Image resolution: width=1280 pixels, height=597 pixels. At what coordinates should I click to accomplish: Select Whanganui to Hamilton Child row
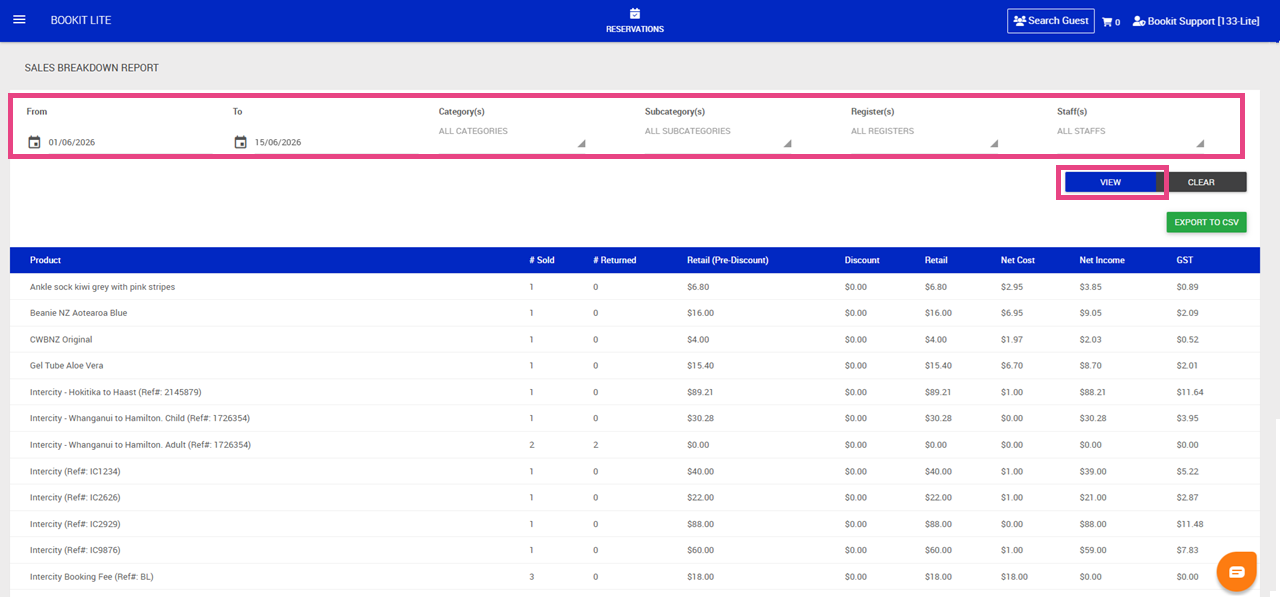coord(635,418)
